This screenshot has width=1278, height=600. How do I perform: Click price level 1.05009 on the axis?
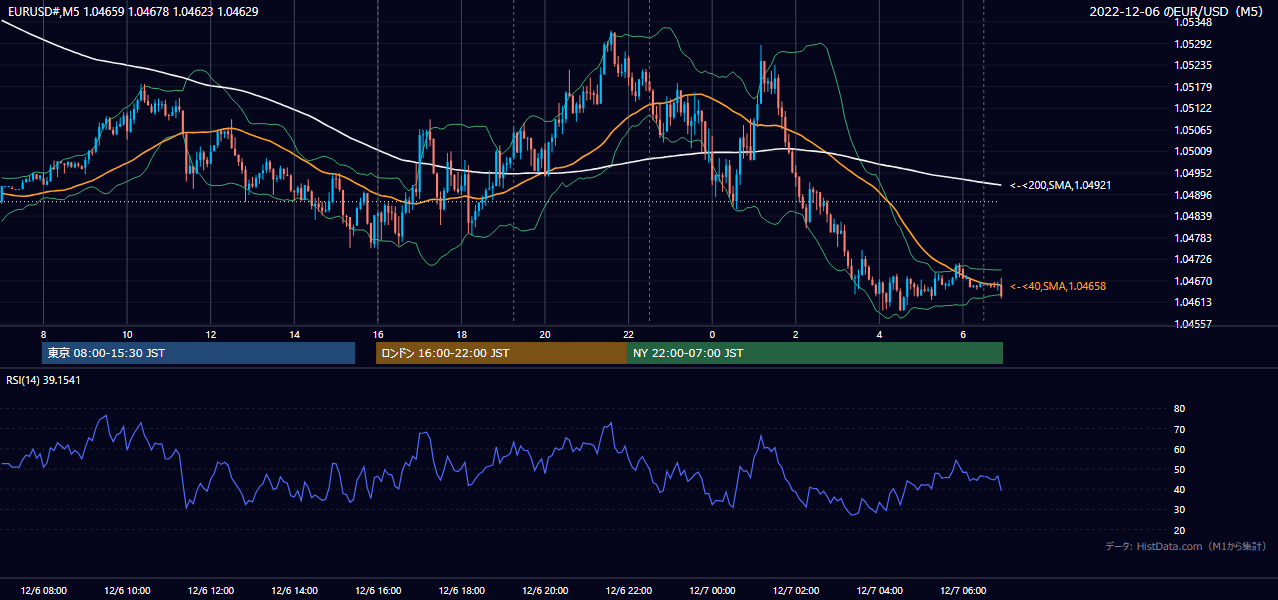1193,152
